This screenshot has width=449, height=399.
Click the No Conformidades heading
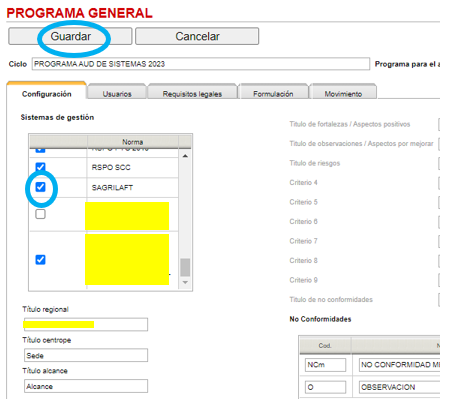320,319
